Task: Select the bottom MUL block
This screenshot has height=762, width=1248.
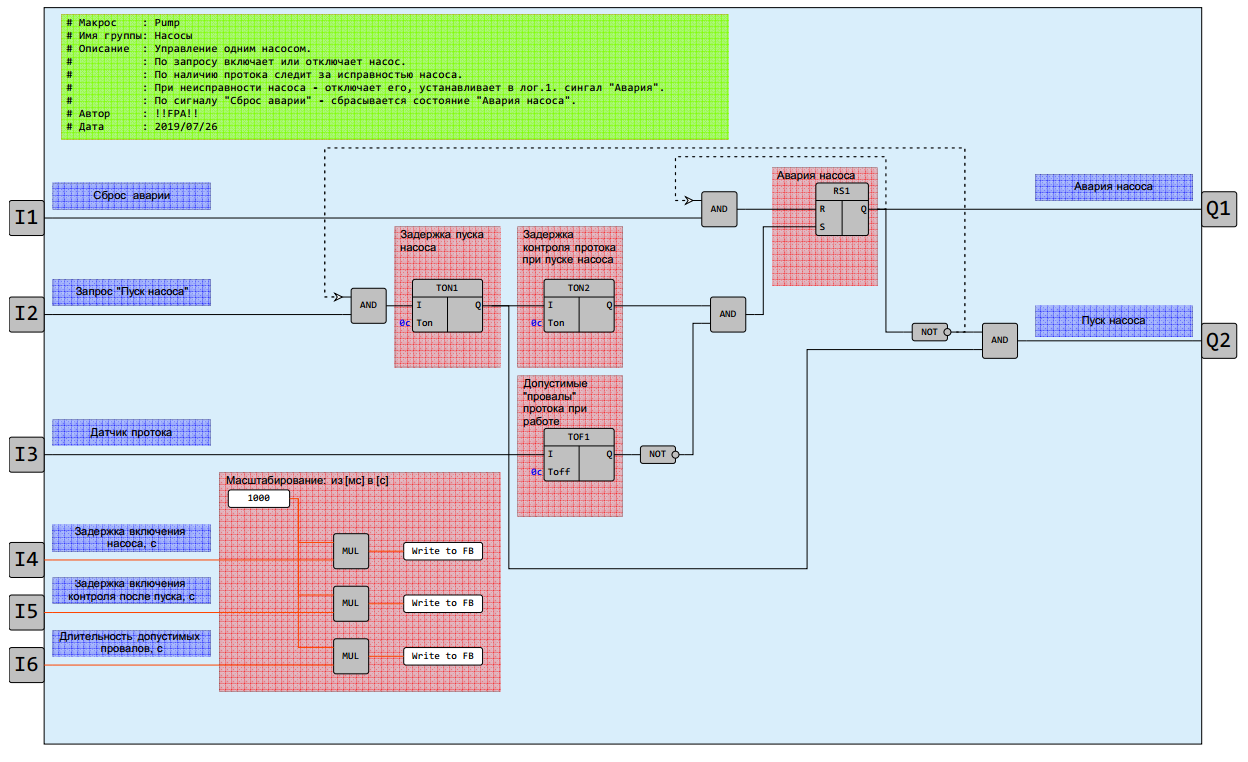Action: 350,656
